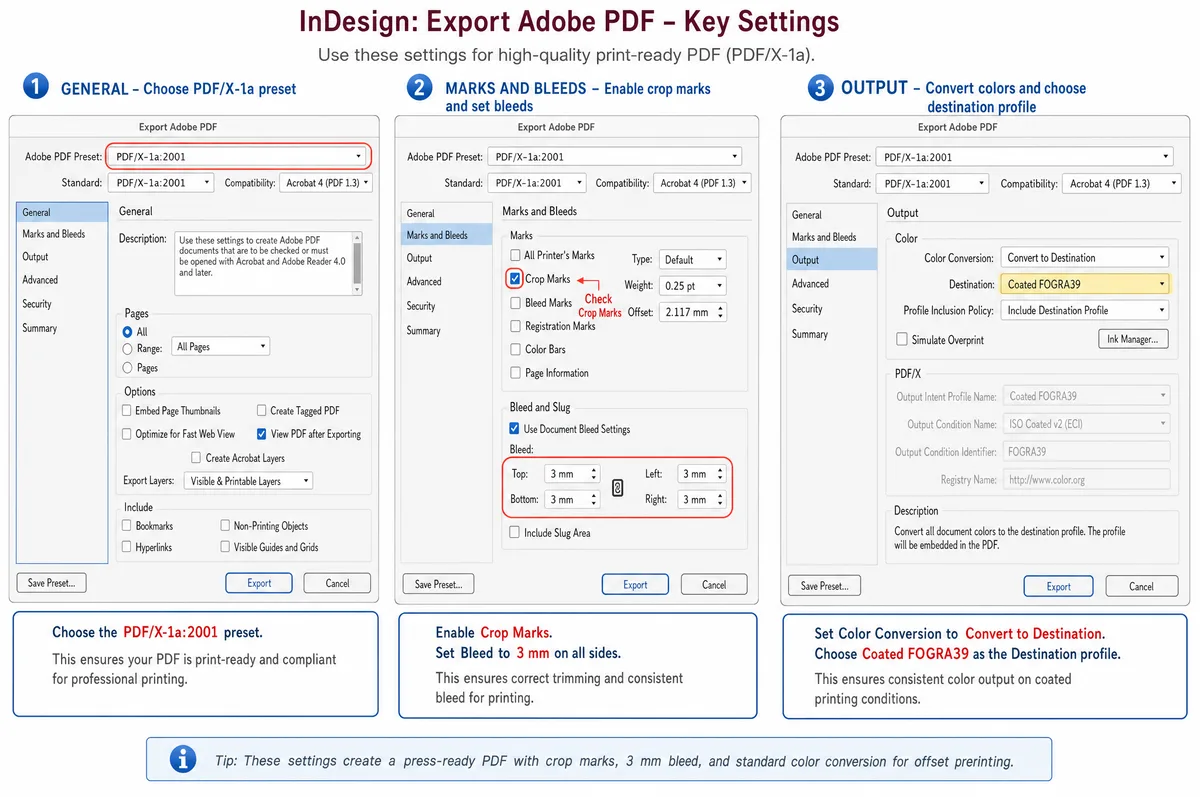
Task: Enable Simulate Overprint checkbox
Action: point(902,340)
